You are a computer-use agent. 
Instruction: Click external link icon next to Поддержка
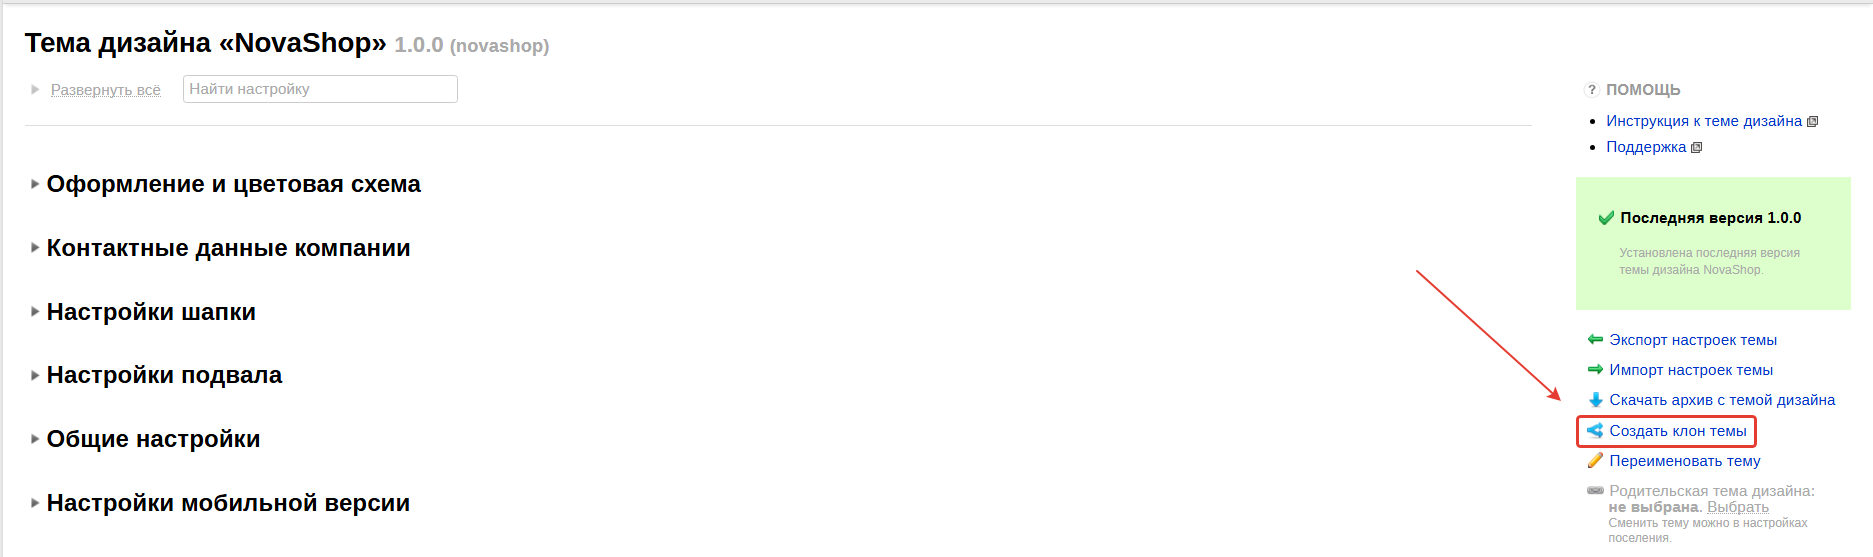coord(1696,148)
